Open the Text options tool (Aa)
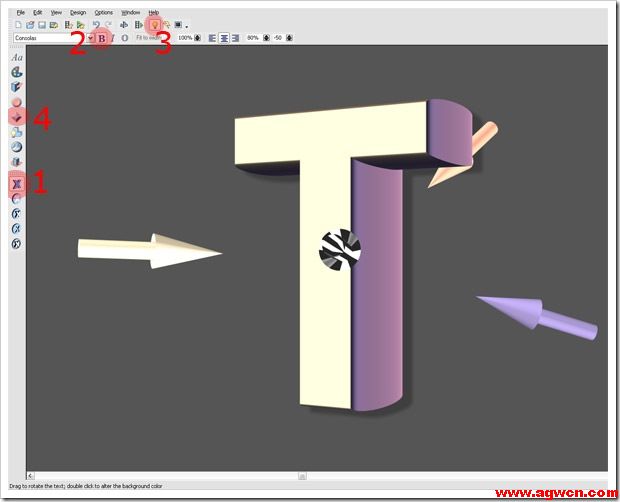This screenshot has height=502, width=620. tap(17, 57)
